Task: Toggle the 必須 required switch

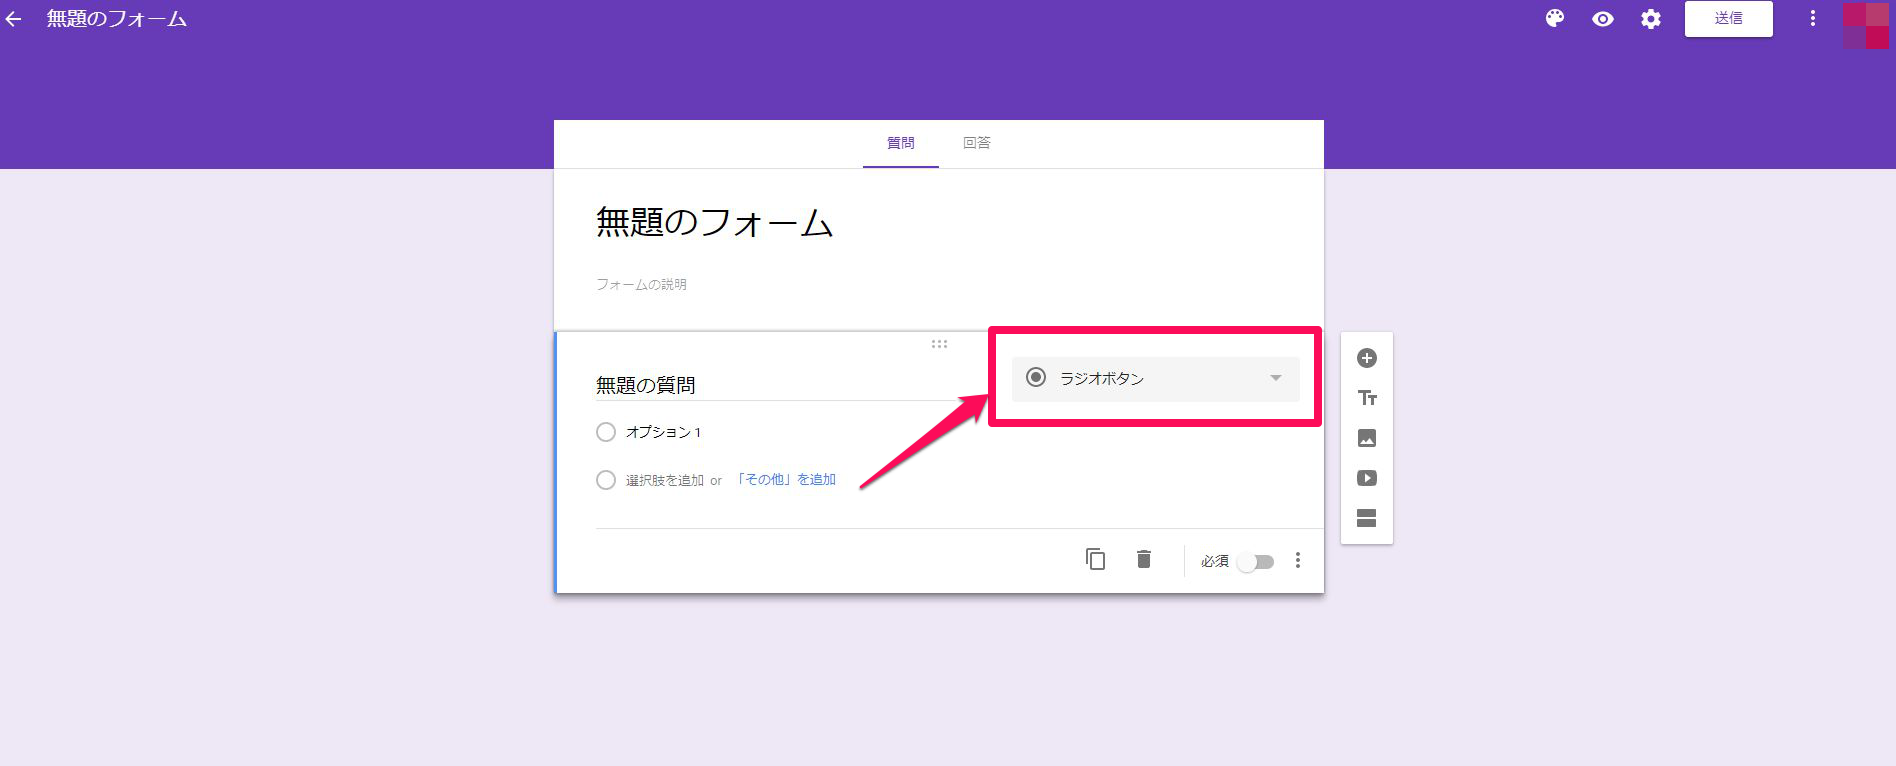Action: pyautogui.click(x=1256, y=562)
